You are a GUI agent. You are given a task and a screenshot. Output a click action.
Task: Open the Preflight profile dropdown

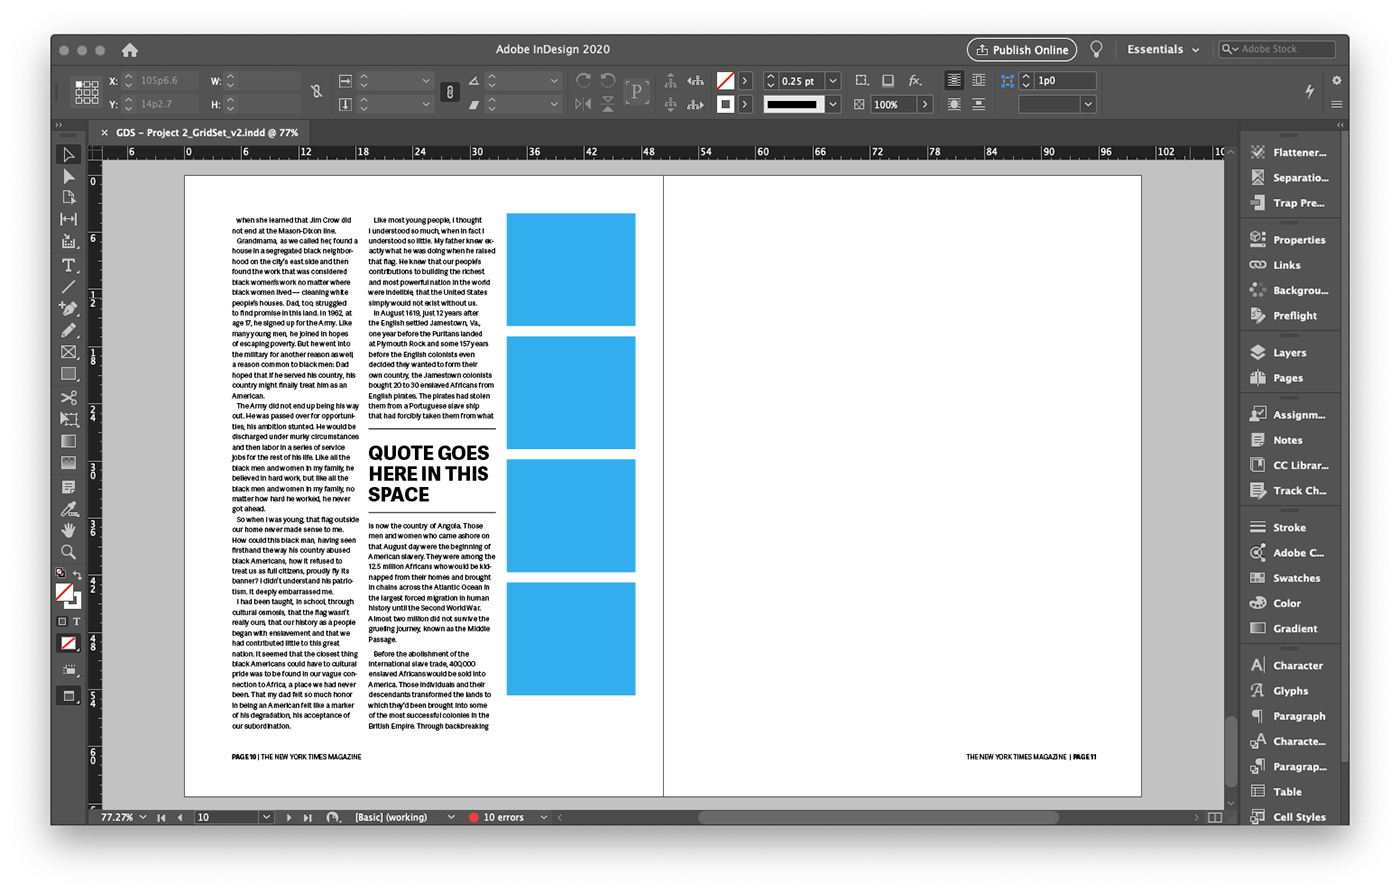451,817
